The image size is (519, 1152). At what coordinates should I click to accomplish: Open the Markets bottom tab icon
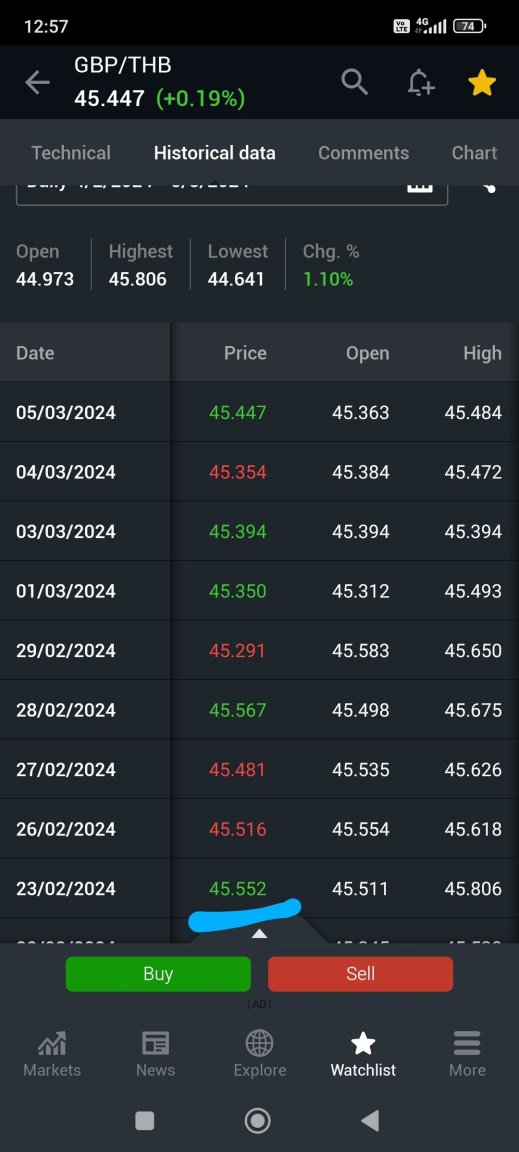point(51,1043)
